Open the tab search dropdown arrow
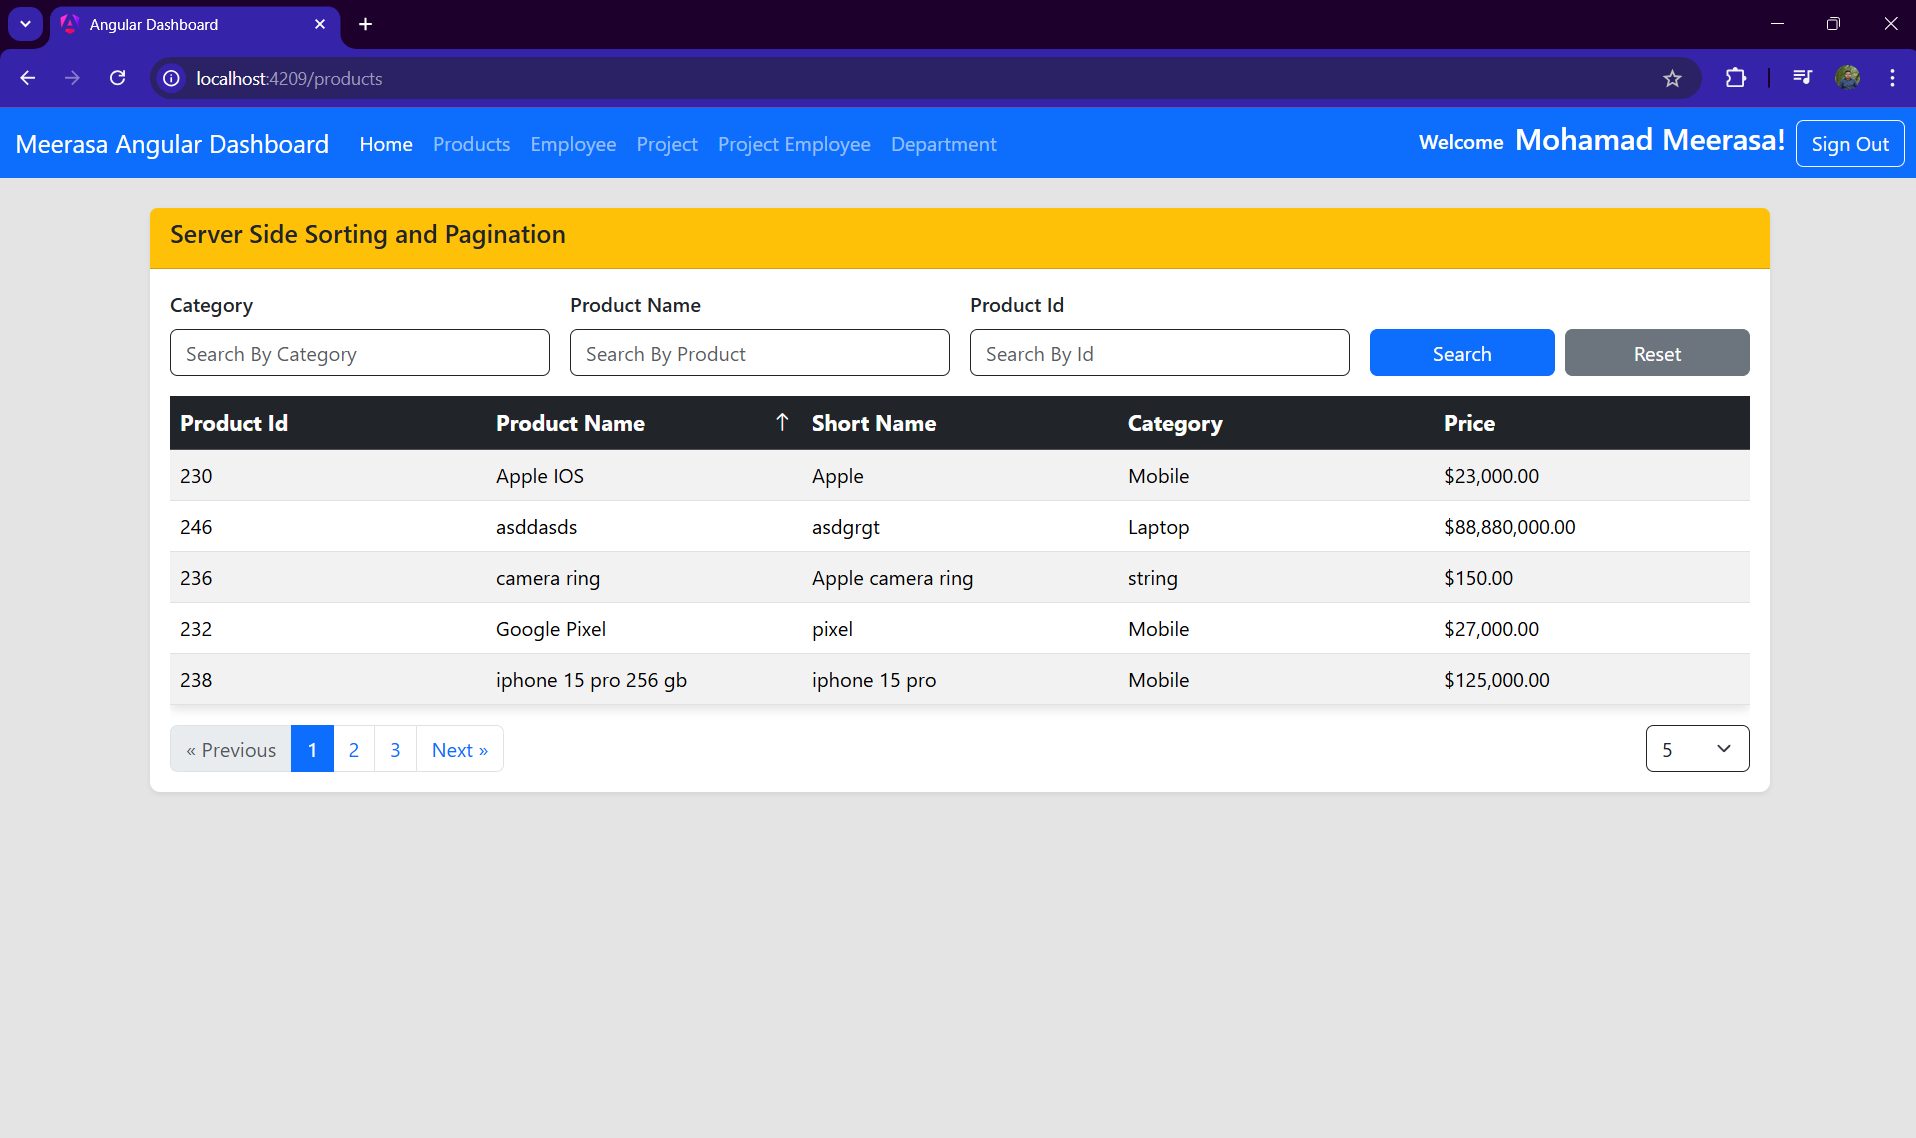This screenshot has width=1916, height=1138. point(25,24)
